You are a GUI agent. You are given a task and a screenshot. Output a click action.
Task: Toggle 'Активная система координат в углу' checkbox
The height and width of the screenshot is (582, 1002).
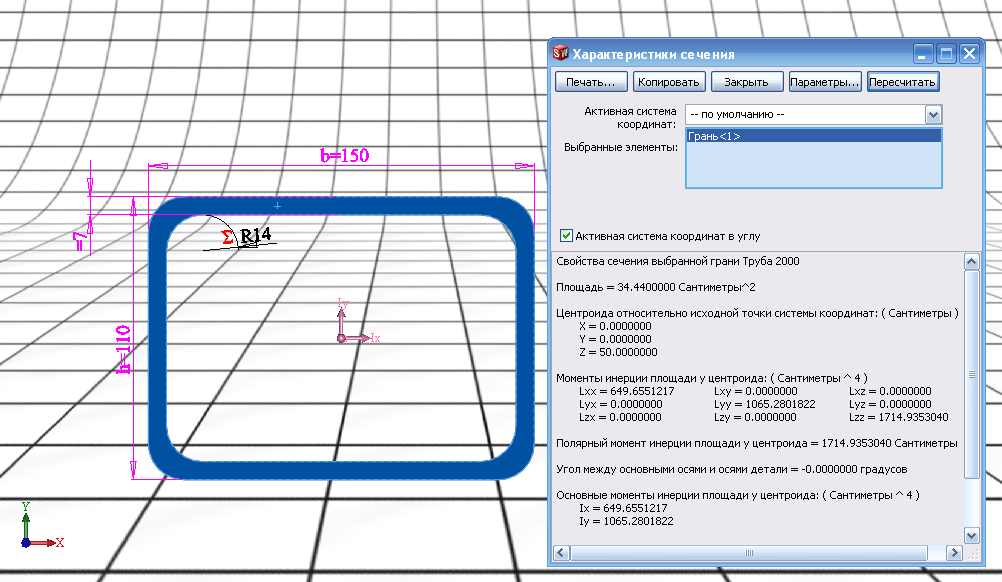click(x=567, y=236)
